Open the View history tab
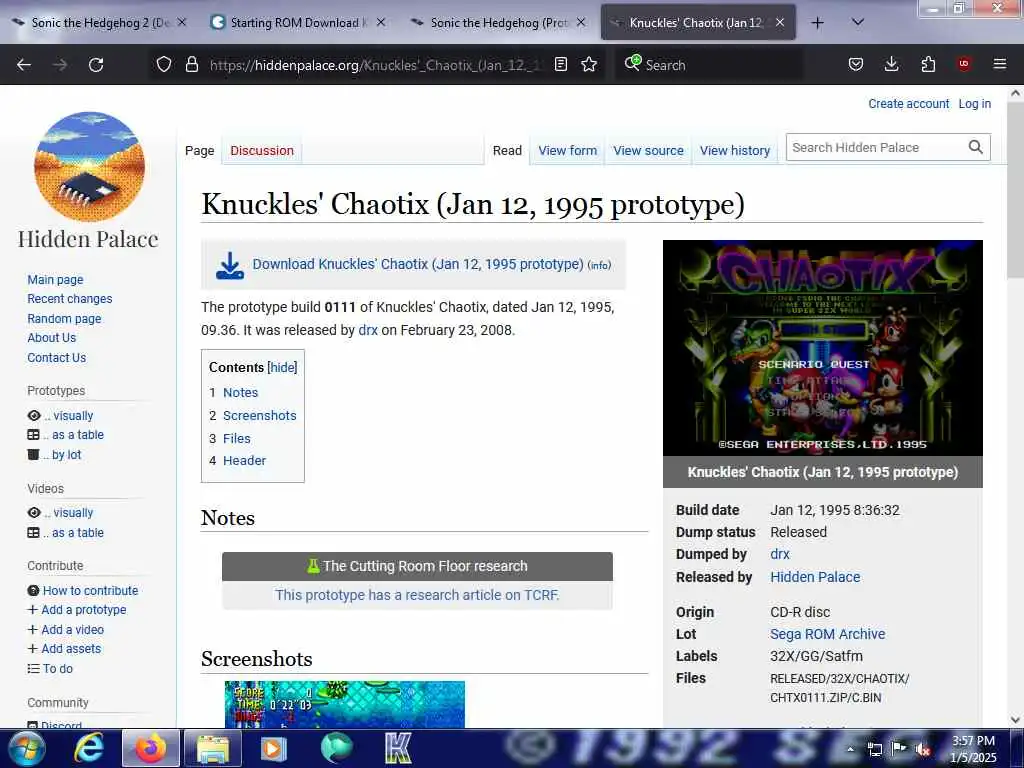 [x=735, y=150]
